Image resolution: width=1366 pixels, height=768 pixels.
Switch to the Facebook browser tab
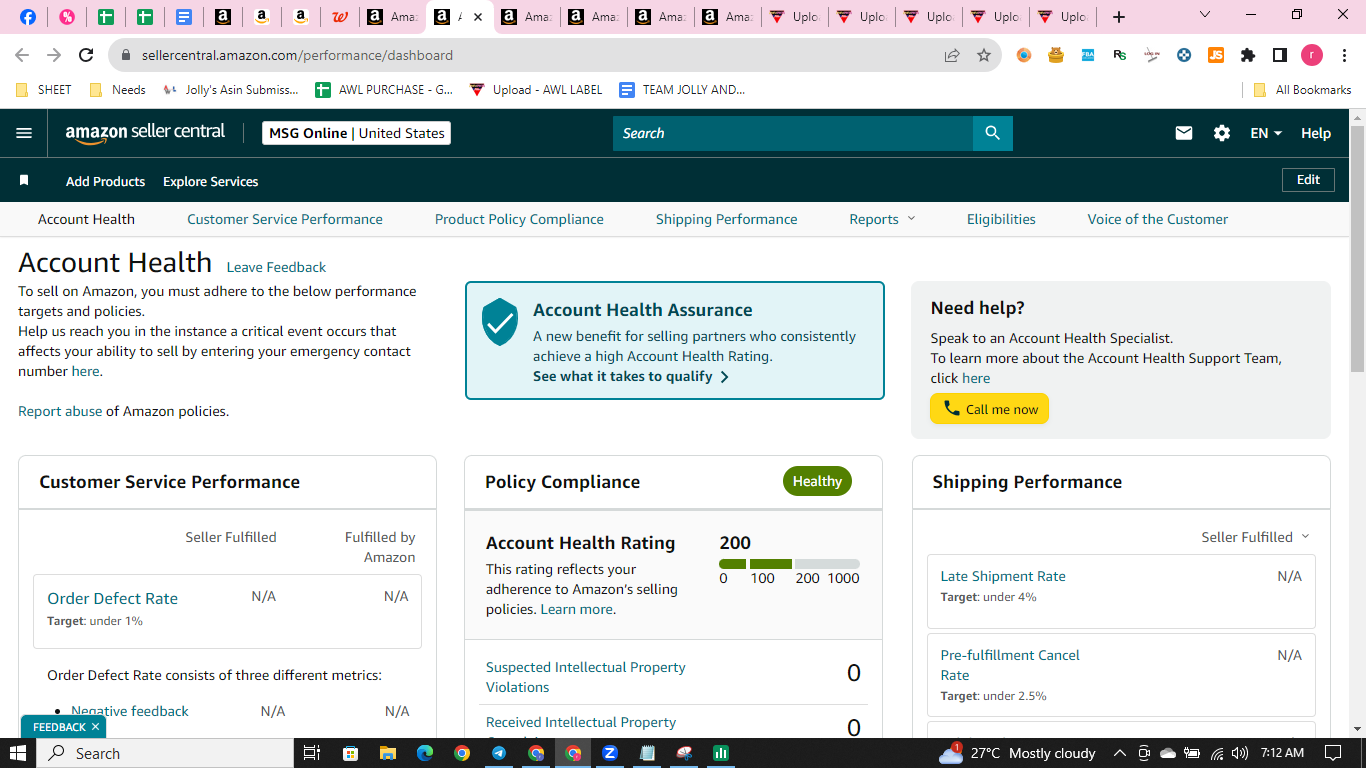click(27, 17)
